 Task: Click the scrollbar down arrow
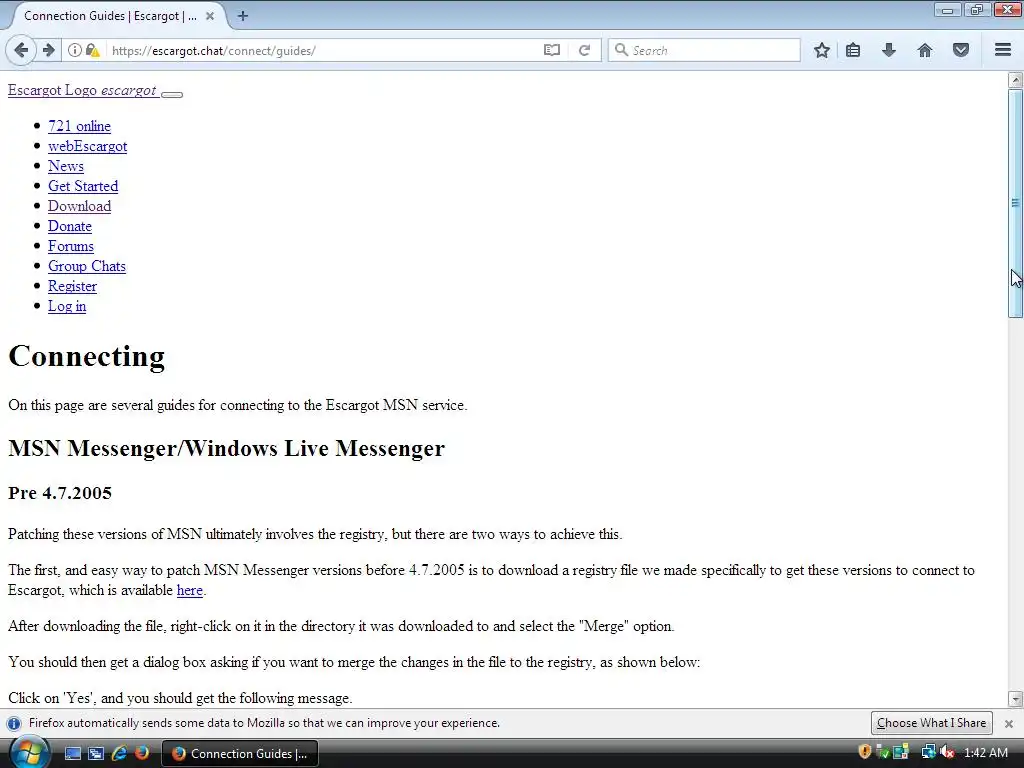pos(1015,699)
